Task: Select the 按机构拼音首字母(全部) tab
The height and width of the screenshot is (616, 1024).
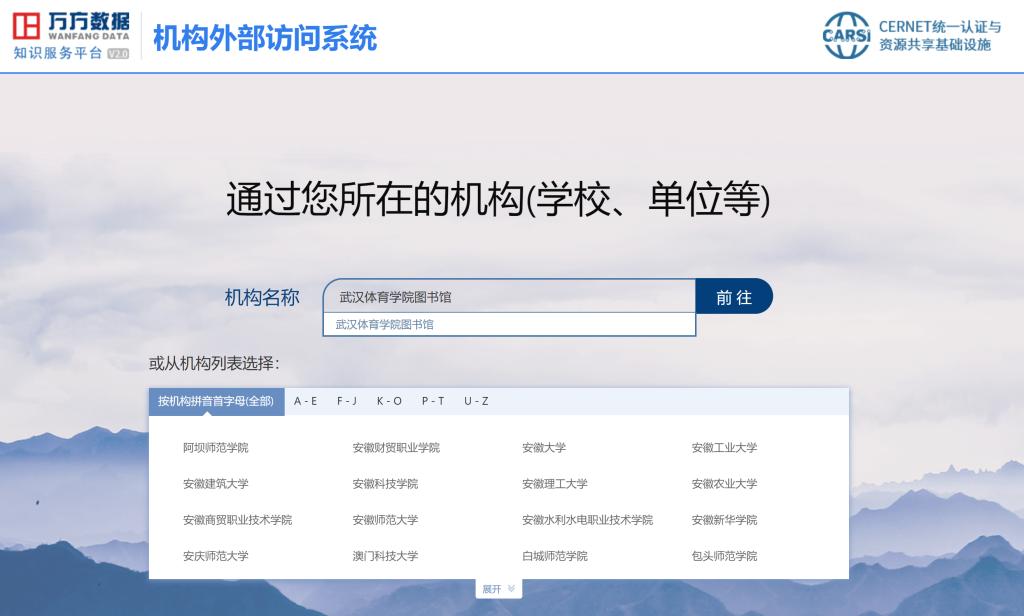Action: [x=216, y=401]
